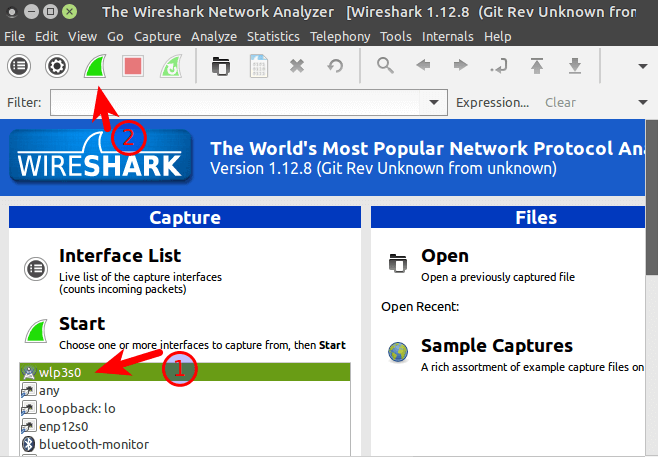Expand the toolbar overflow arrow

coord(643,67)
